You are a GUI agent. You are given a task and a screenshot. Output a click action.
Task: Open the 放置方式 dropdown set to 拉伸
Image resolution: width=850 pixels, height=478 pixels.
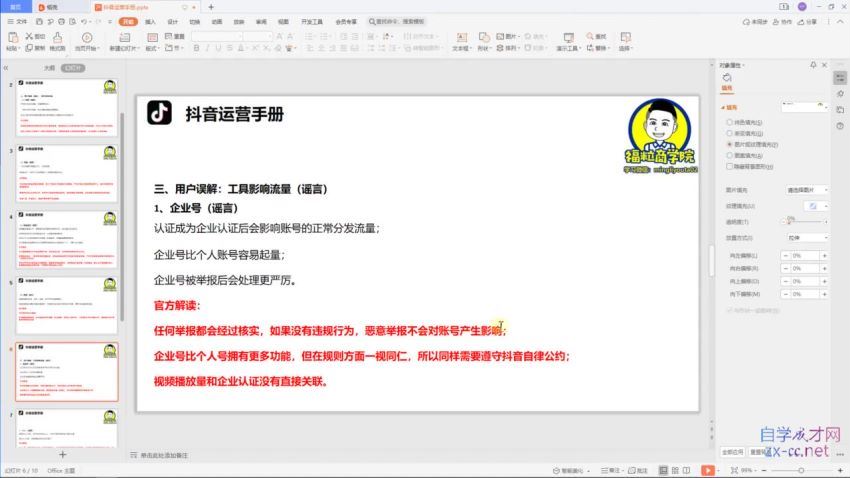point(807,237)
